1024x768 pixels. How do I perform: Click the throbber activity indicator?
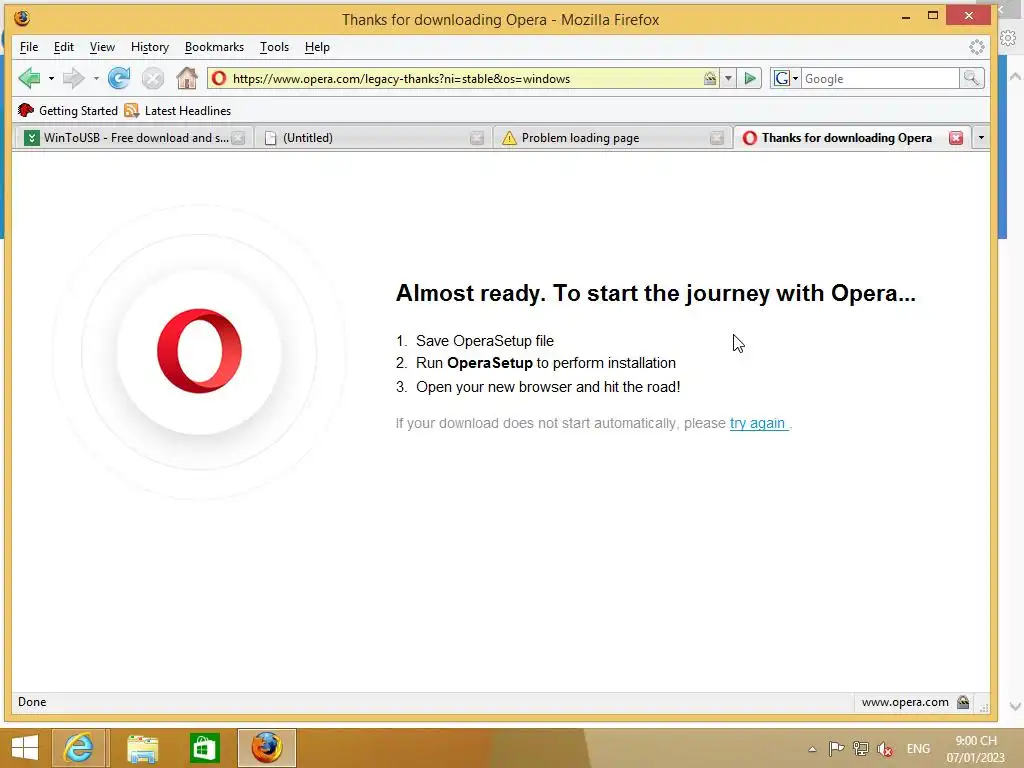(977, 47)
